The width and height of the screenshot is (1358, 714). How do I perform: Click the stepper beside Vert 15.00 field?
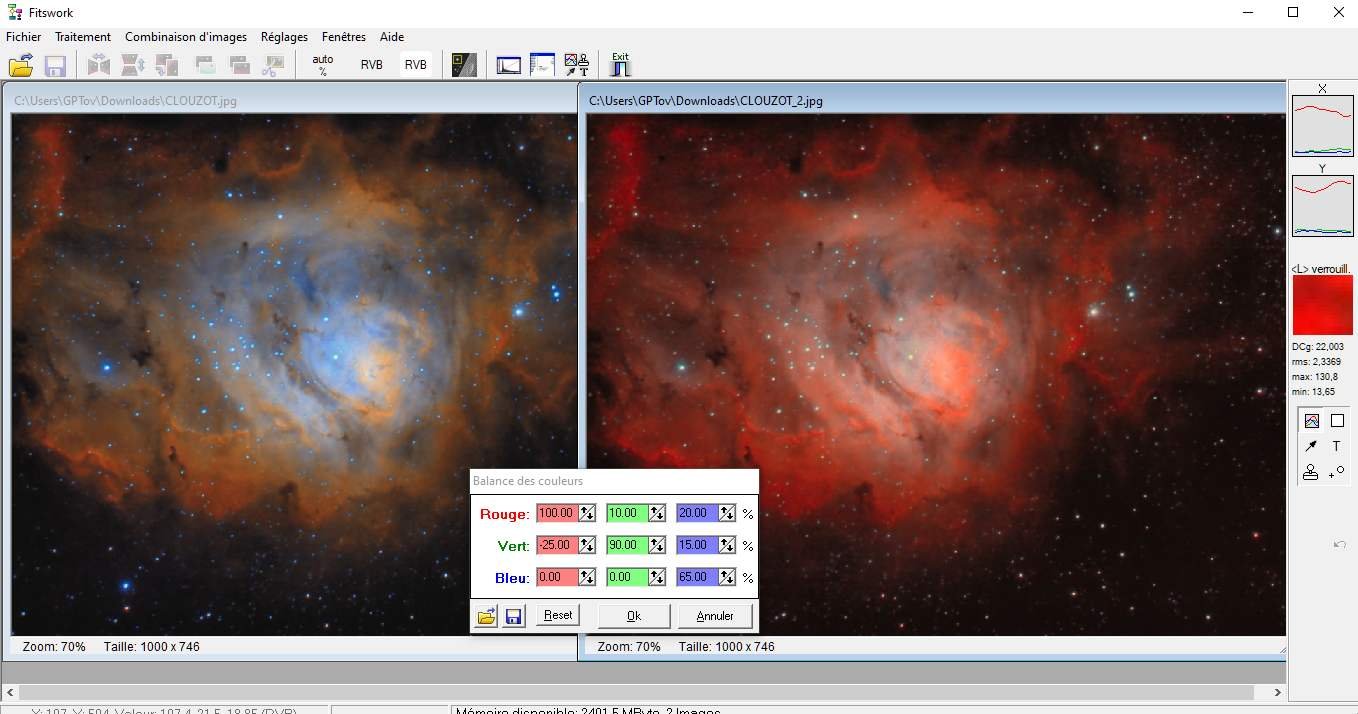click(x=727, y=545)
